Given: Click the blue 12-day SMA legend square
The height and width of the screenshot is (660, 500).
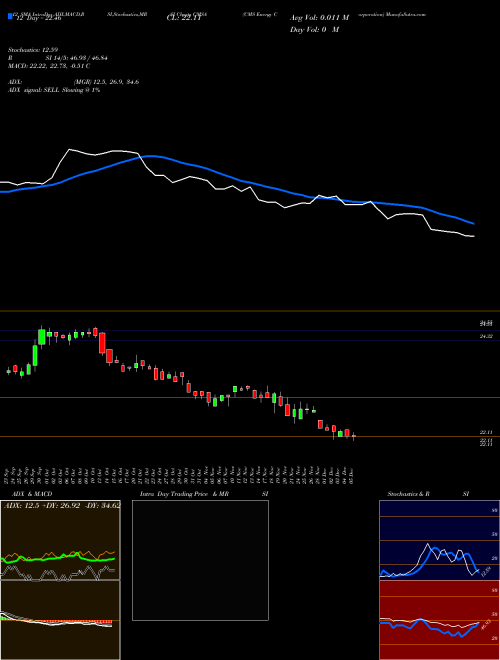Looking at the screenshot, I should point(10,16).
